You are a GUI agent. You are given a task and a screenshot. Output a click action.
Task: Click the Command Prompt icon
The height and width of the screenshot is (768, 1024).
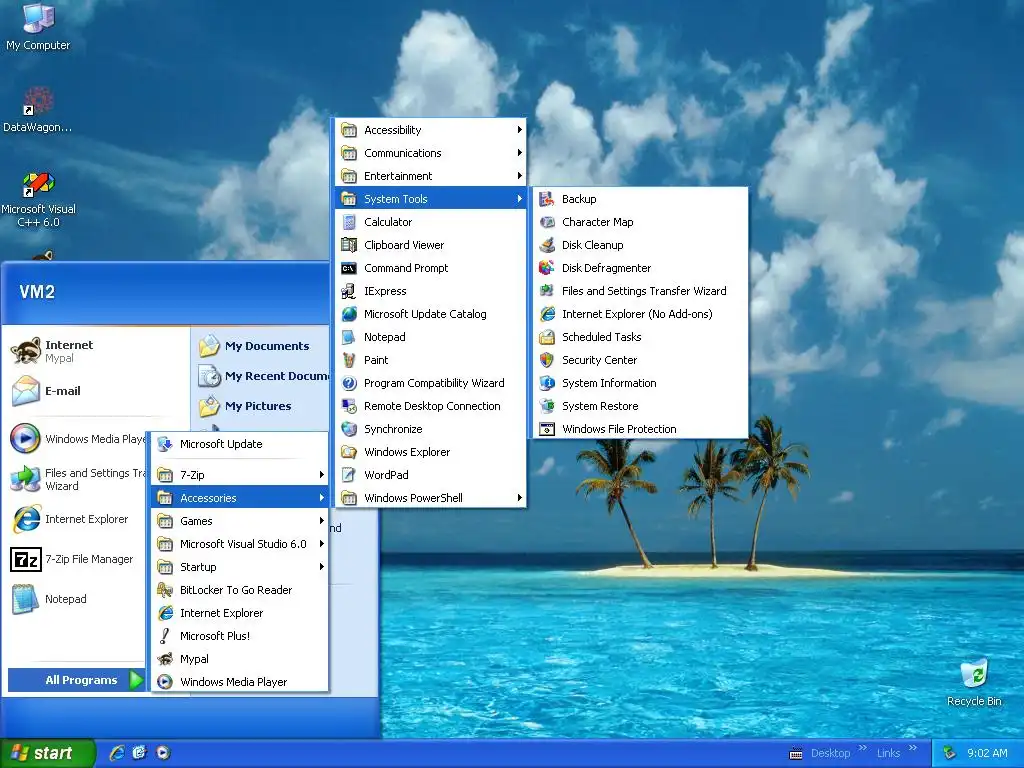349,268
